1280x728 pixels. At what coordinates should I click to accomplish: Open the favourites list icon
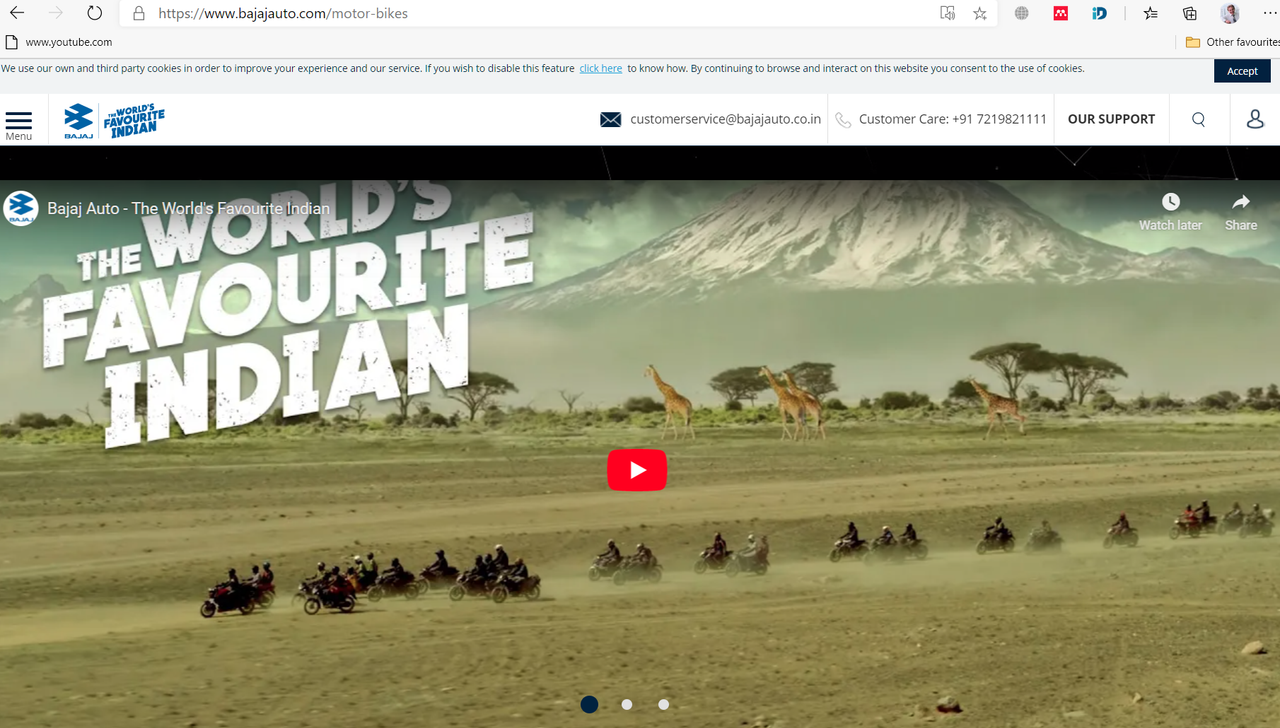tap(1151, 13)
